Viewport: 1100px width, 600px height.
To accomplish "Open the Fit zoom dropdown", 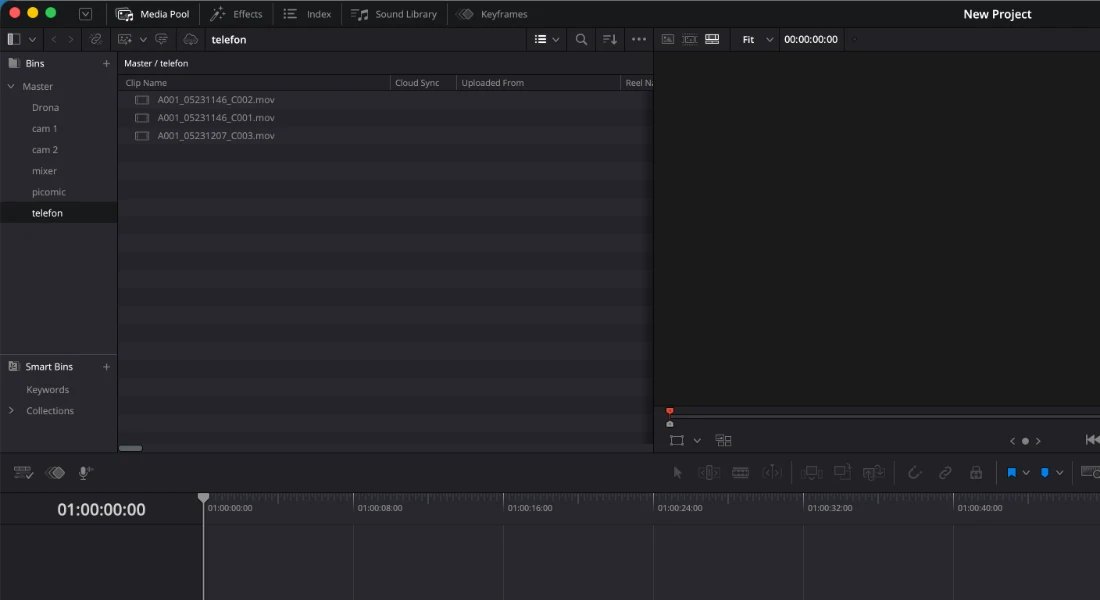I will click(758, 39).
